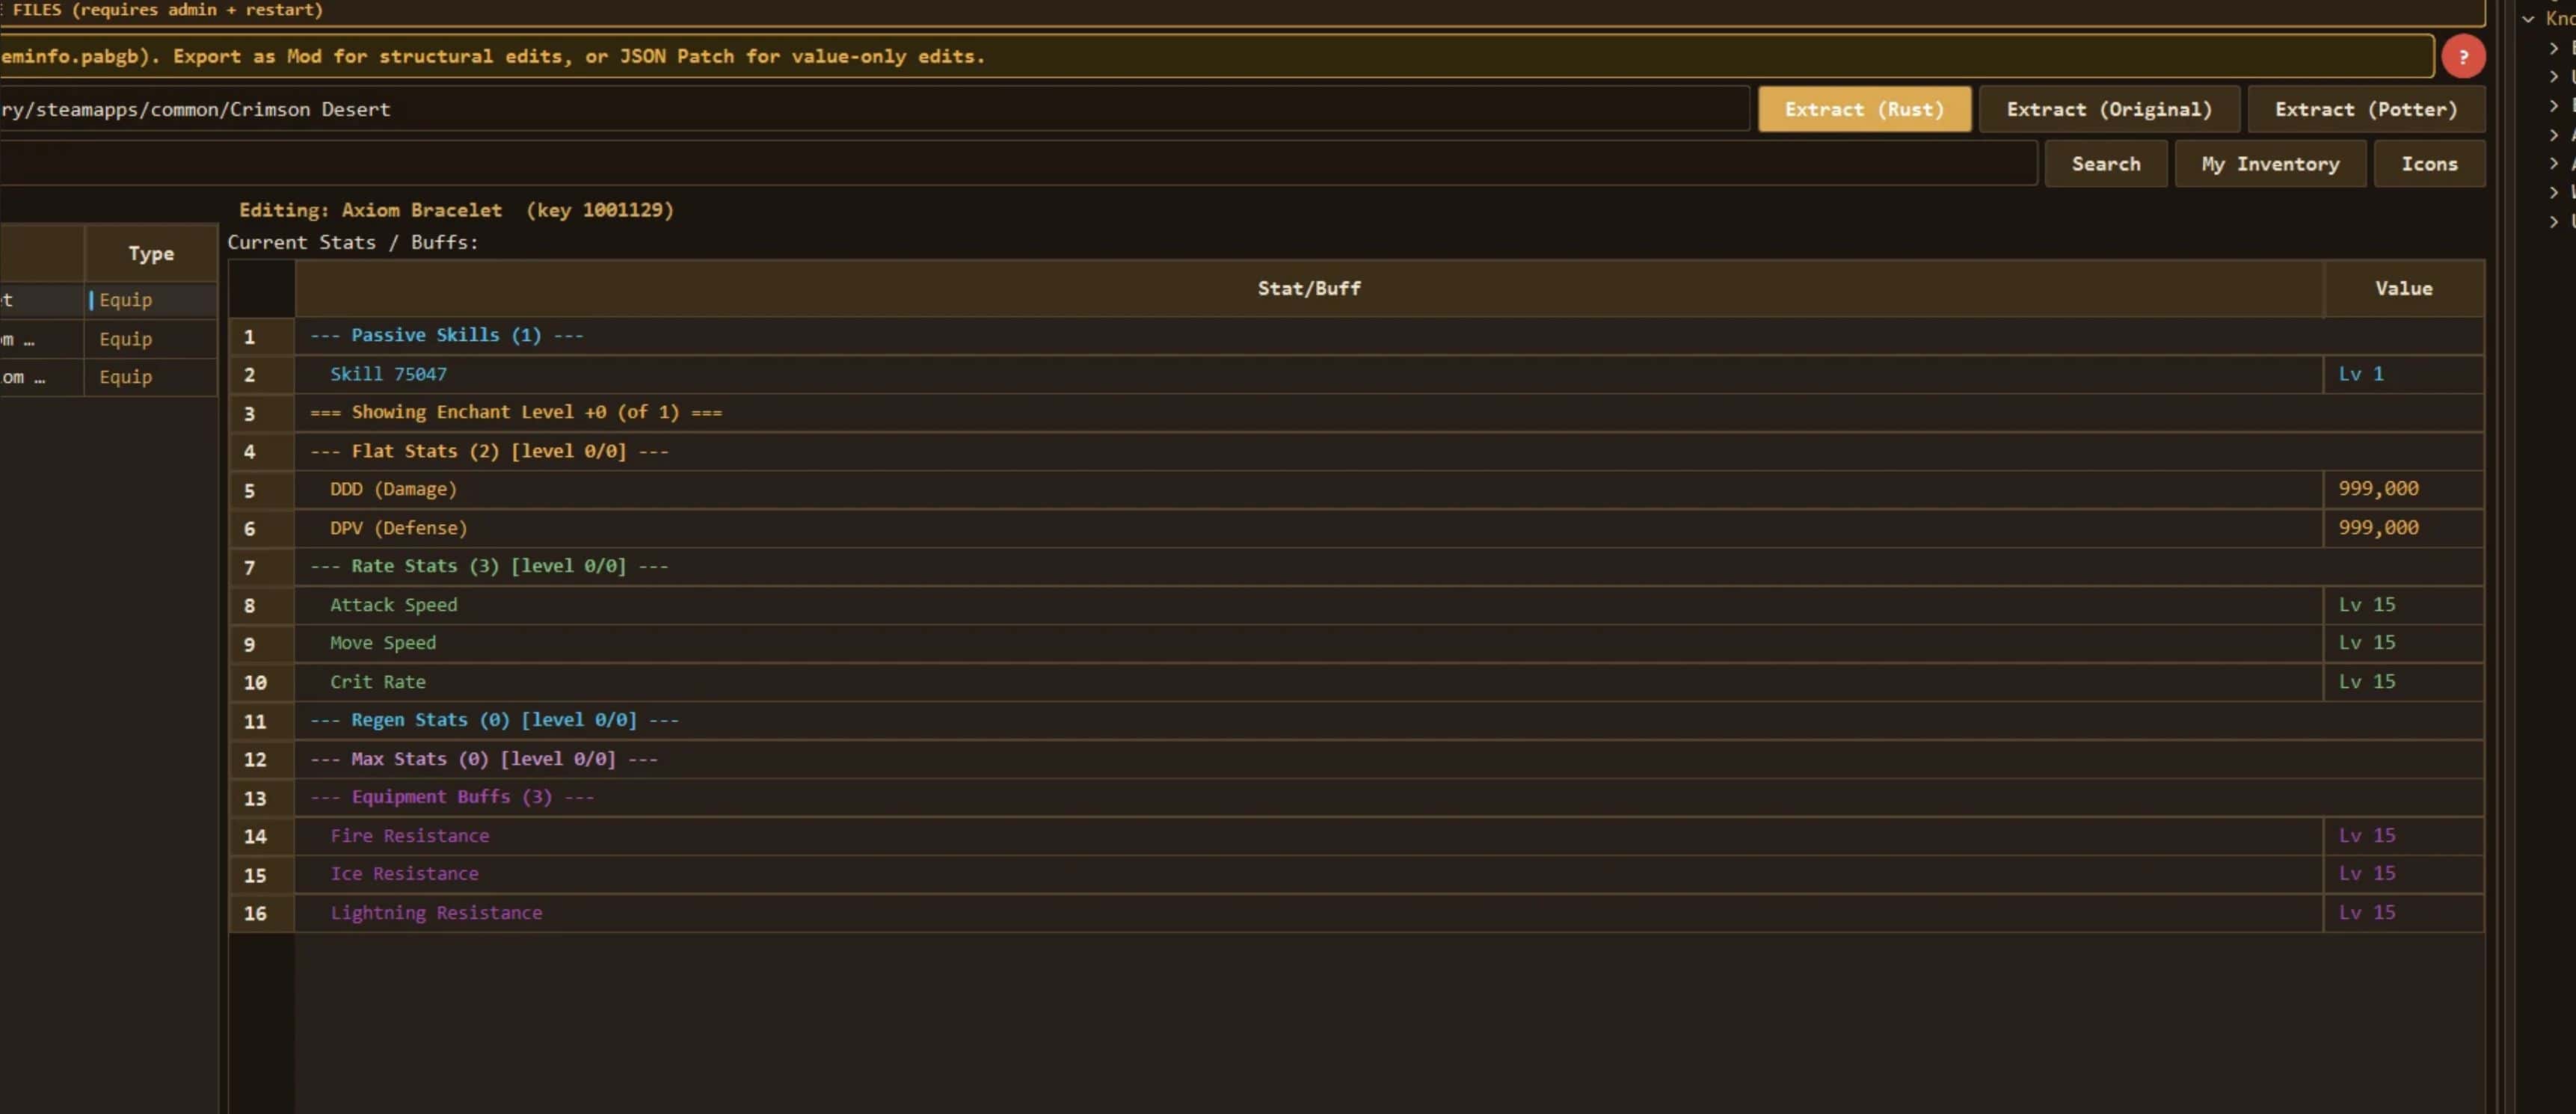
Task: Expand the bottom-most visible tree chevron on right
Action: point(2553,222)
